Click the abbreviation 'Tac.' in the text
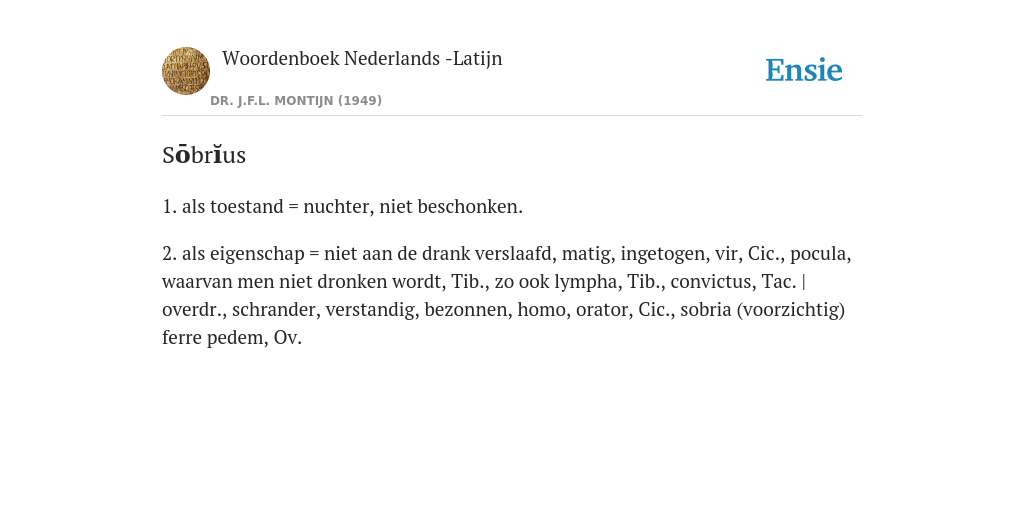The height and width of the screenshot is (512, 1024). tap(778, 281)
